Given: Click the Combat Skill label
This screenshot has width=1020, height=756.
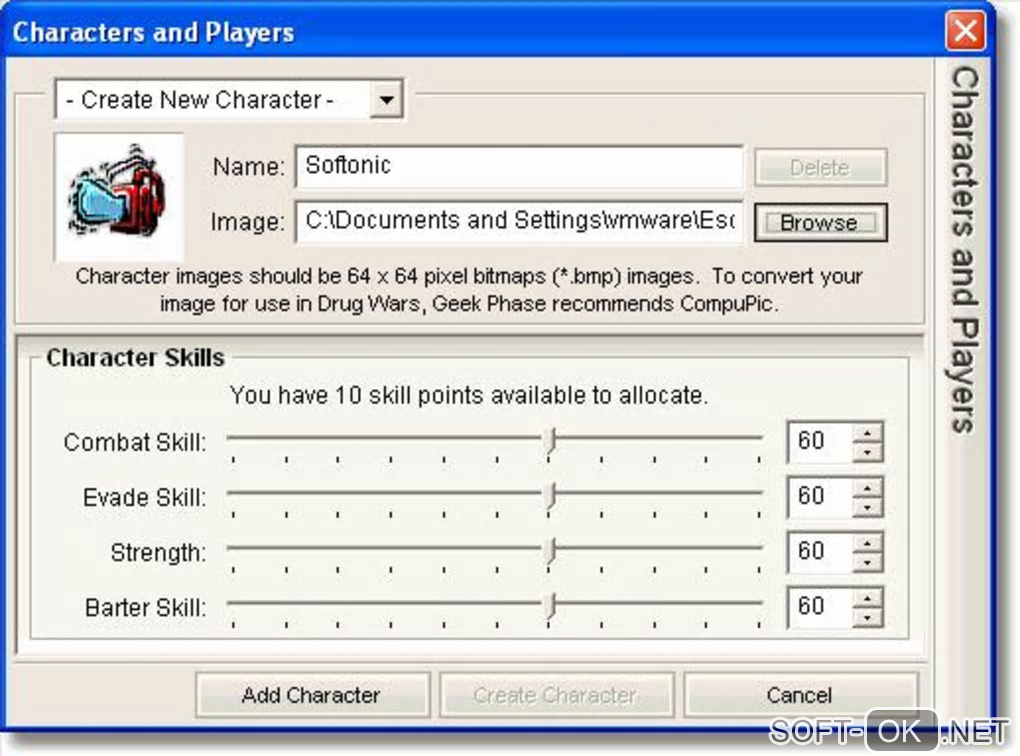Looking at the screenshot, I should (x=135, y=442).
